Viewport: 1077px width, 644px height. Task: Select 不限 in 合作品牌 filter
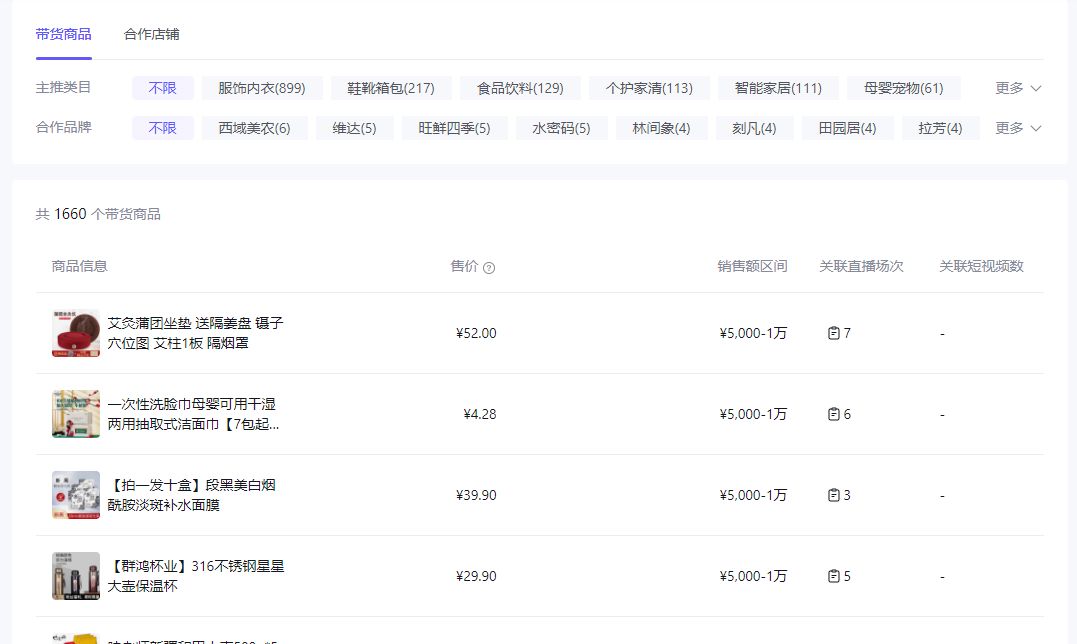[163, 128]
